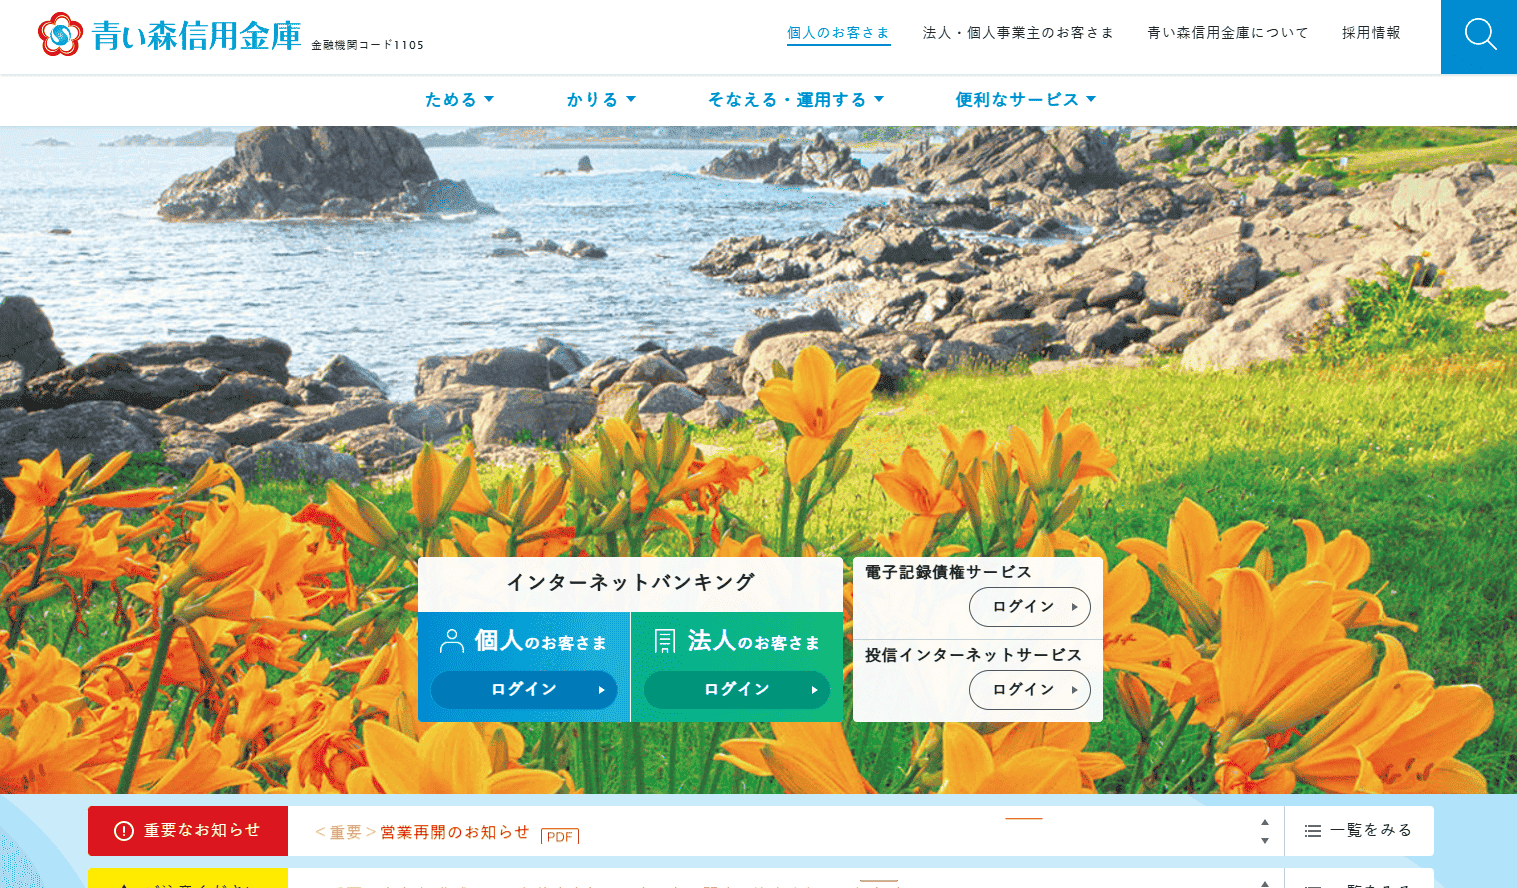Click the PDF icon after 営業再開のお知らせ

pyautogui.click(x=560, y=836)
